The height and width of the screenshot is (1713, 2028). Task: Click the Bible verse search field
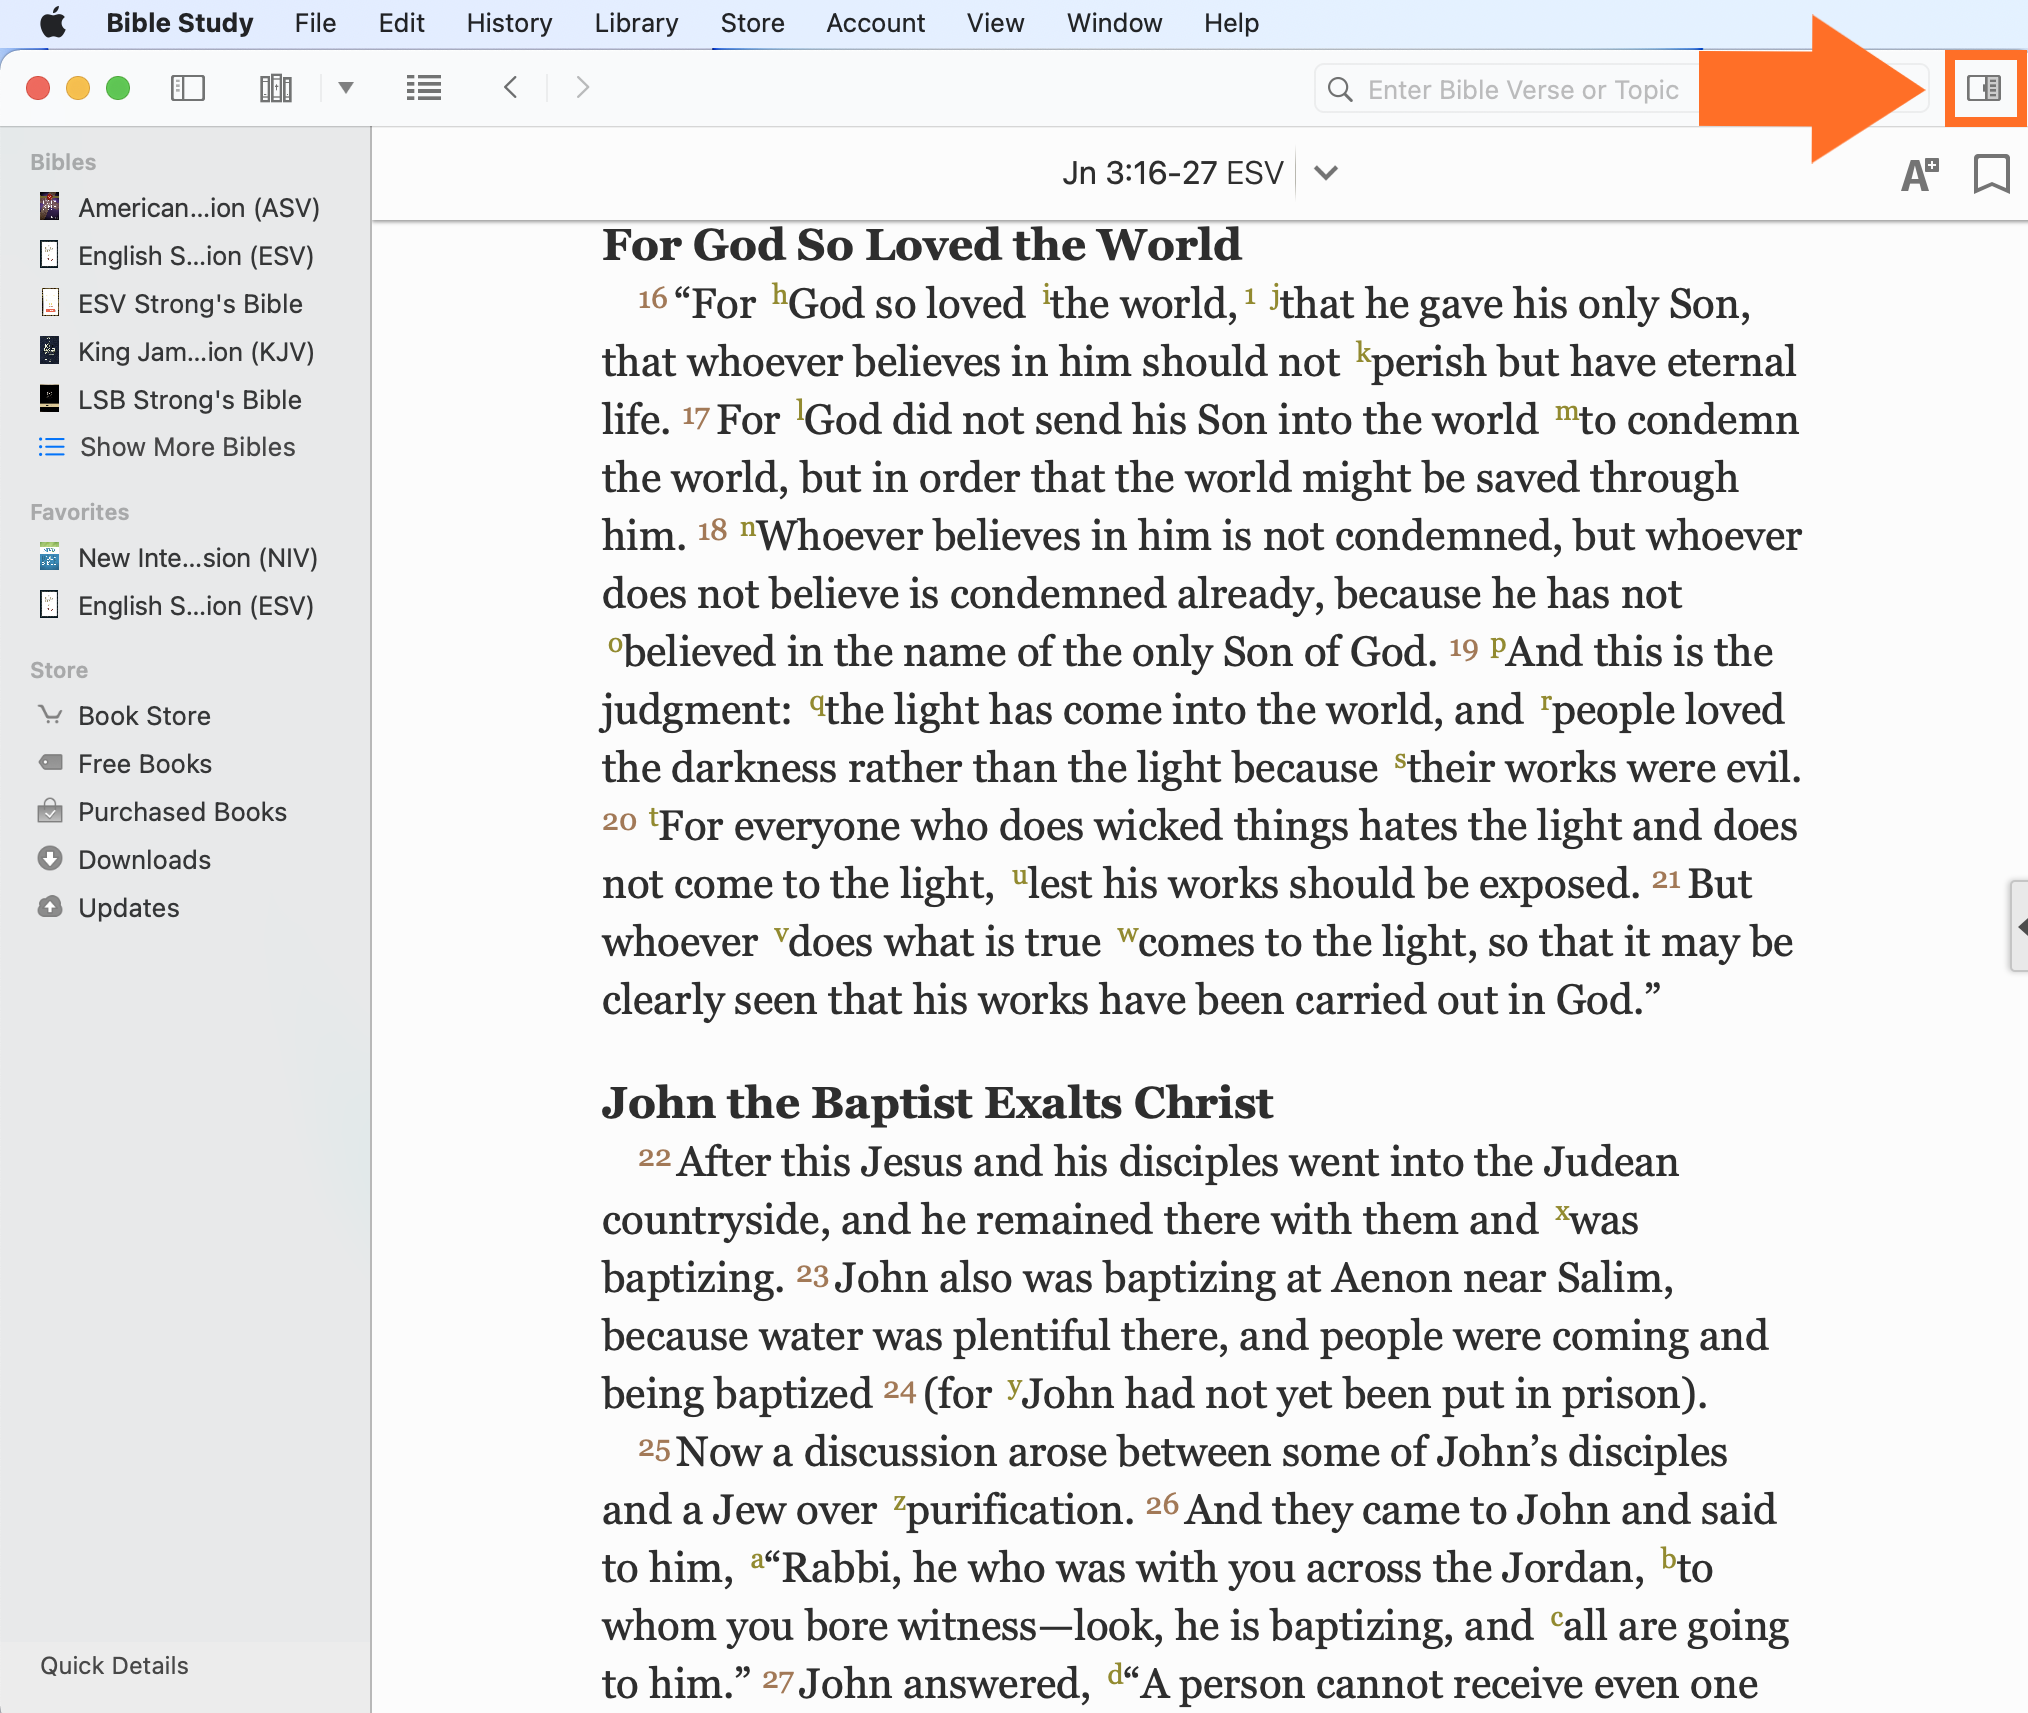[1520, 90]
